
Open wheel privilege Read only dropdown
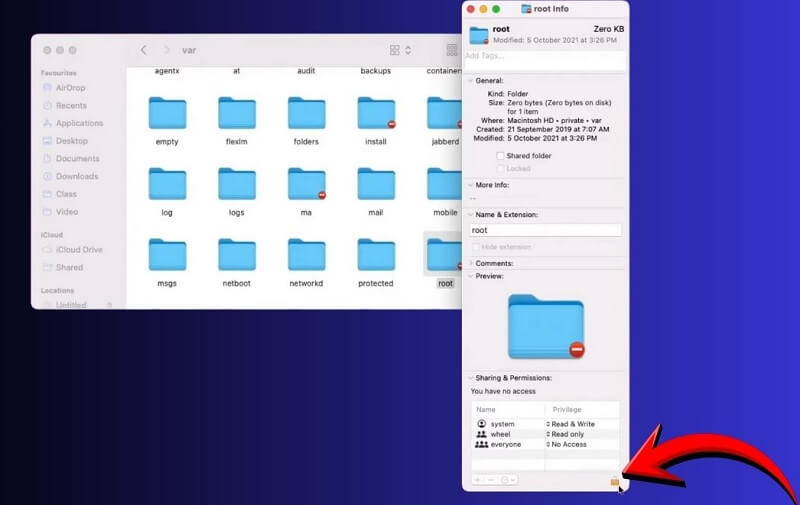click(x=565, y=434)
